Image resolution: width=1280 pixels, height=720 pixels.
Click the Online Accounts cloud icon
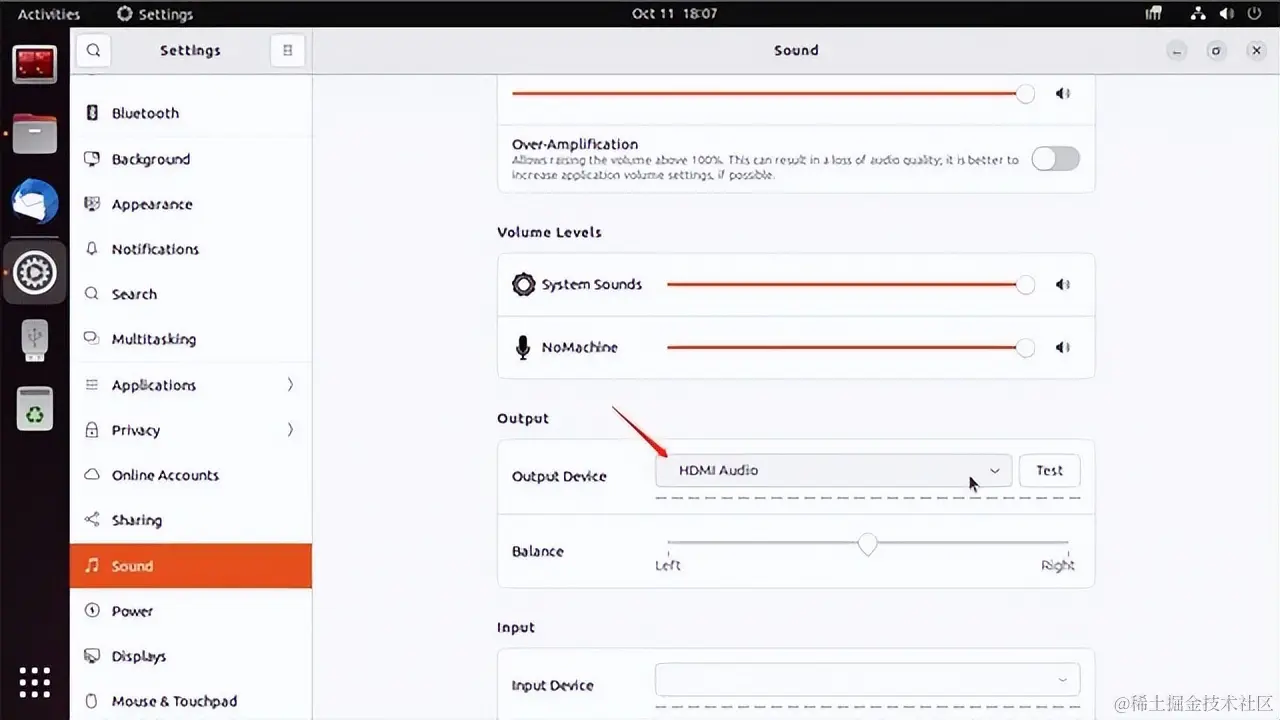click(x=92, y=475)
